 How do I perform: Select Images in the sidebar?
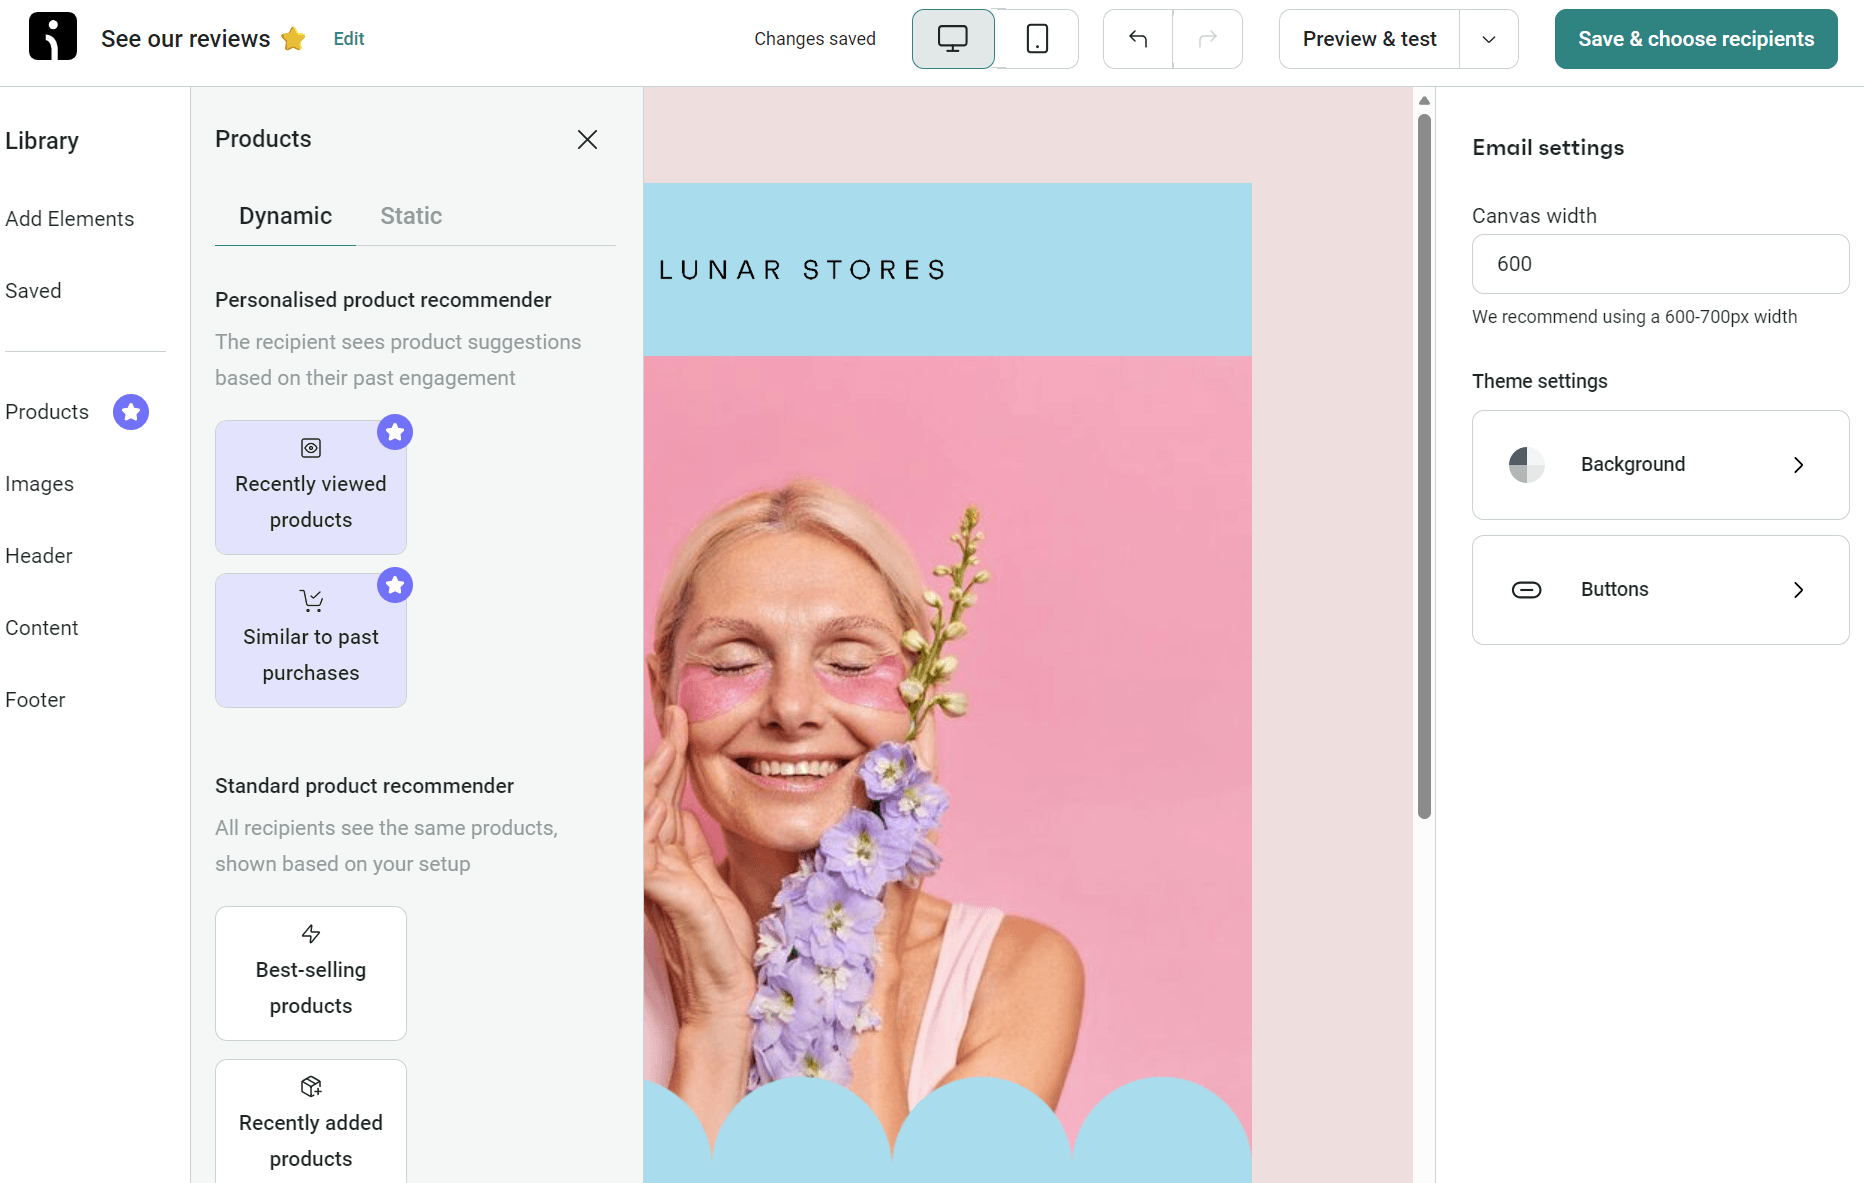(39, 484)
